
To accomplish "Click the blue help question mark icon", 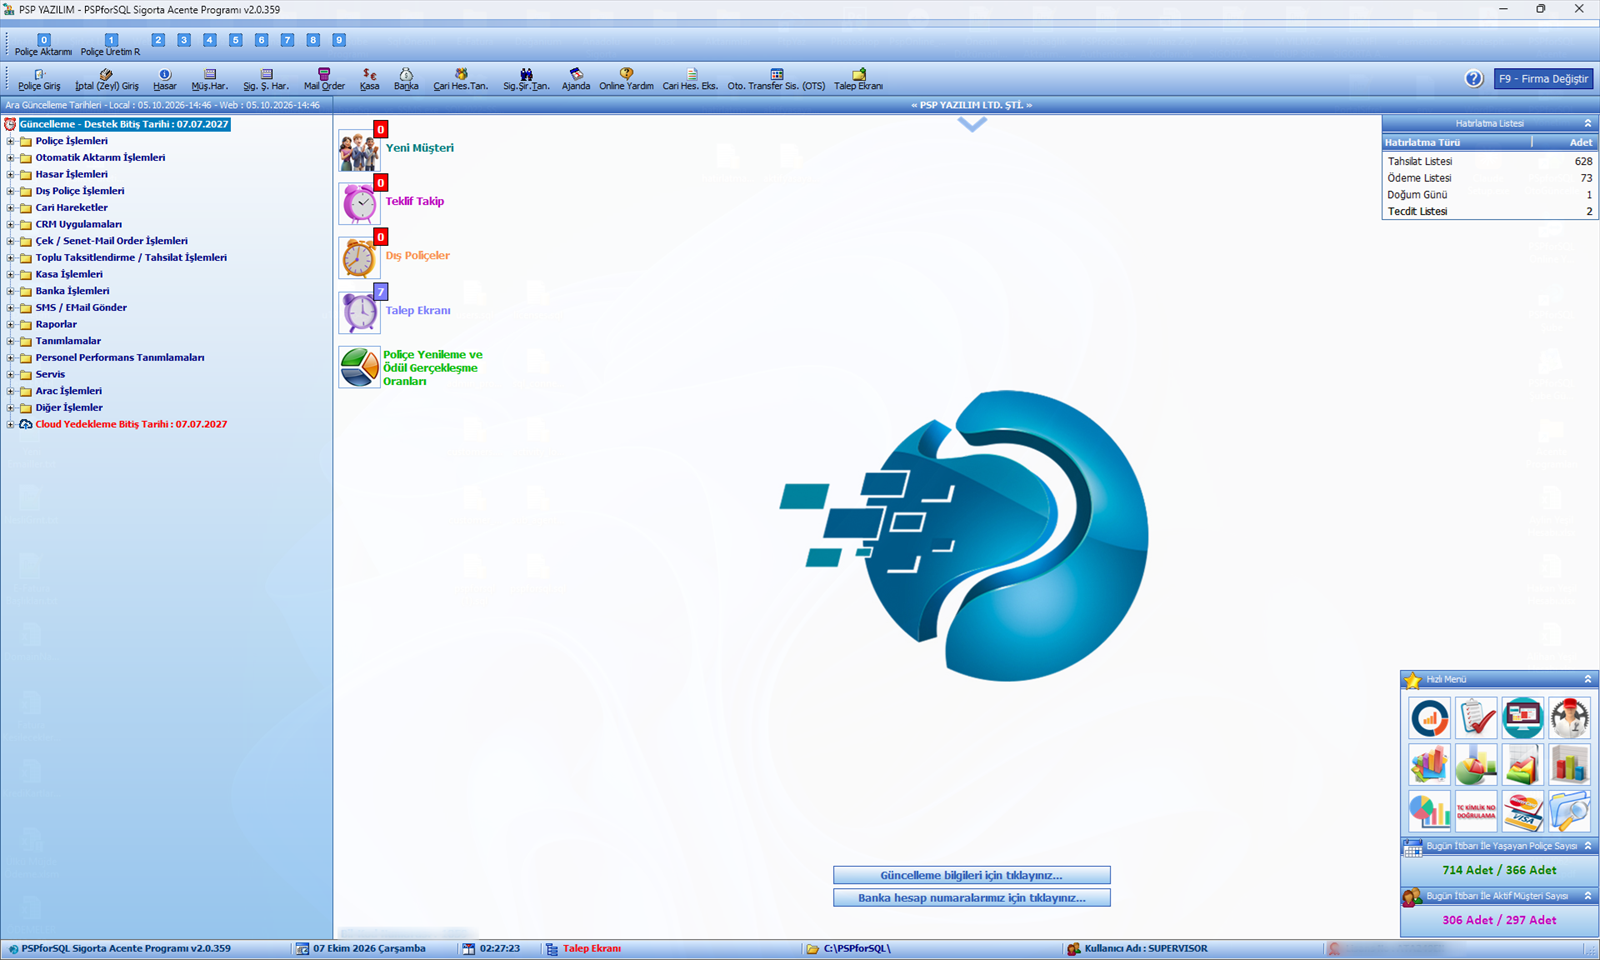I will (1474, 78).
